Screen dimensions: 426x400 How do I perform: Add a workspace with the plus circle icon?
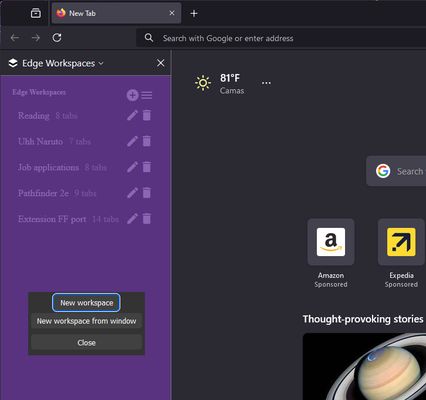(132, 95)
